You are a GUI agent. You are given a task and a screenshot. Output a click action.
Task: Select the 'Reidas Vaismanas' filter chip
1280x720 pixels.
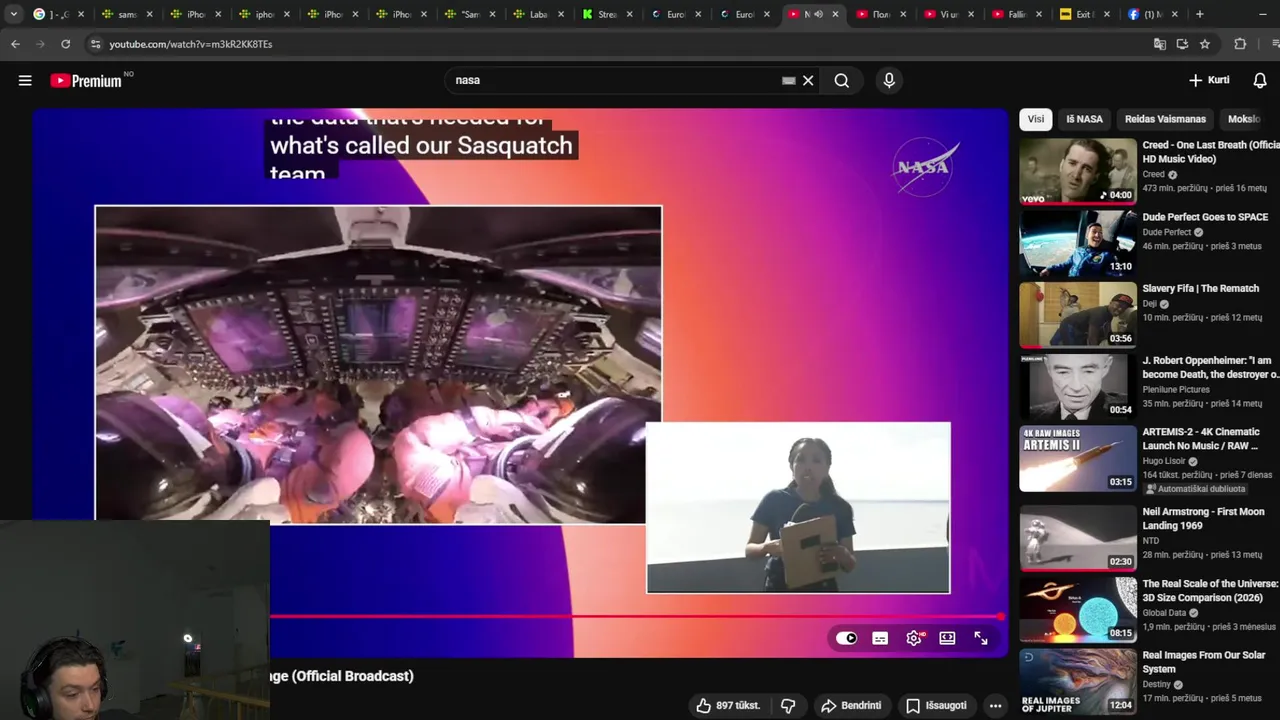[x=1165, y=119]
